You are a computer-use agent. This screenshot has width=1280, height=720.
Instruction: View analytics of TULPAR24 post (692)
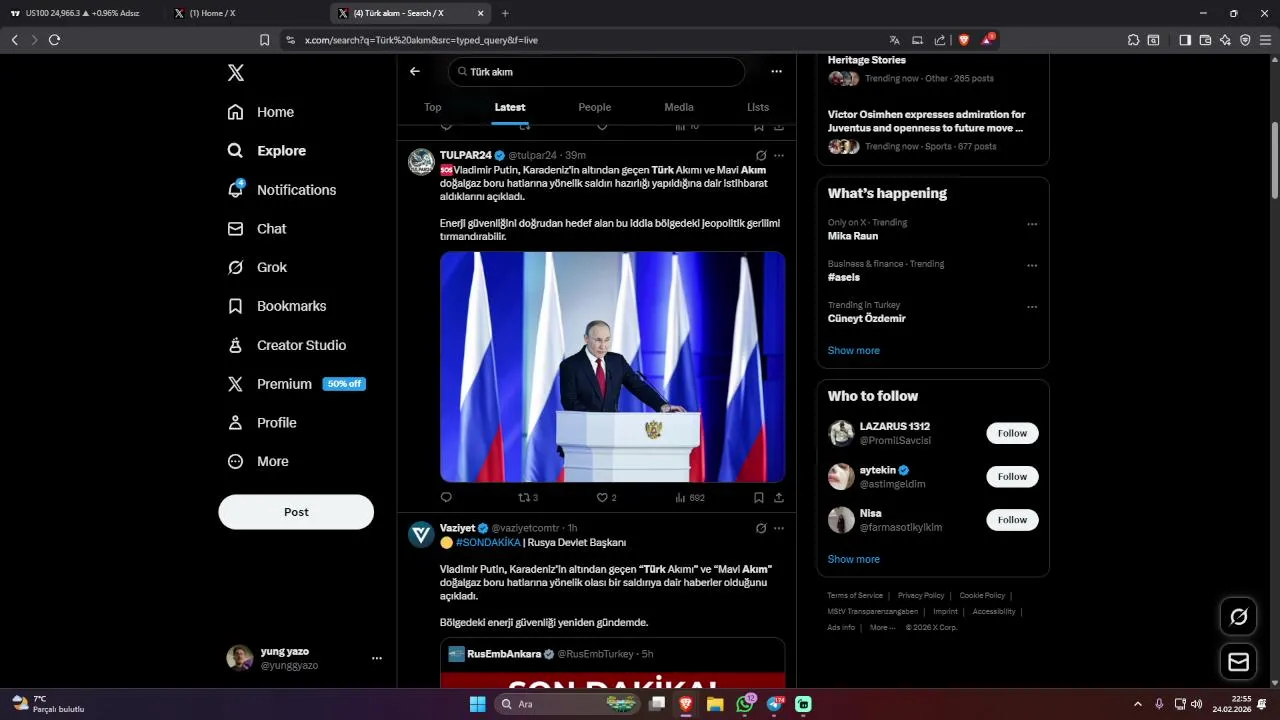(689, 497)
